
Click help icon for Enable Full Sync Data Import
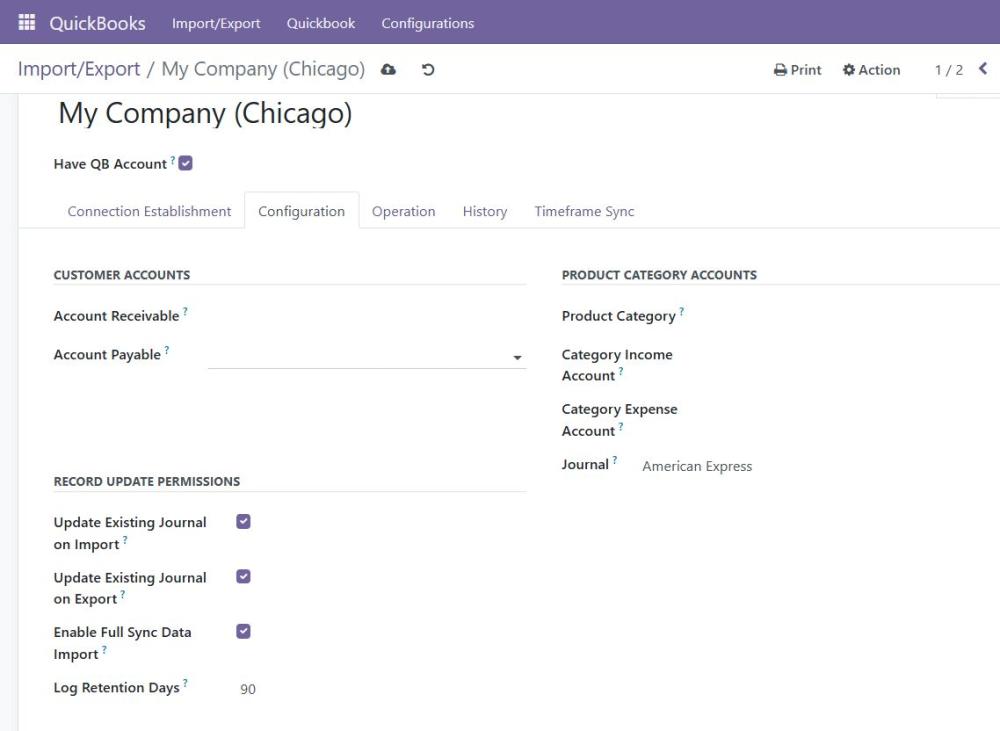click(104, 649)
